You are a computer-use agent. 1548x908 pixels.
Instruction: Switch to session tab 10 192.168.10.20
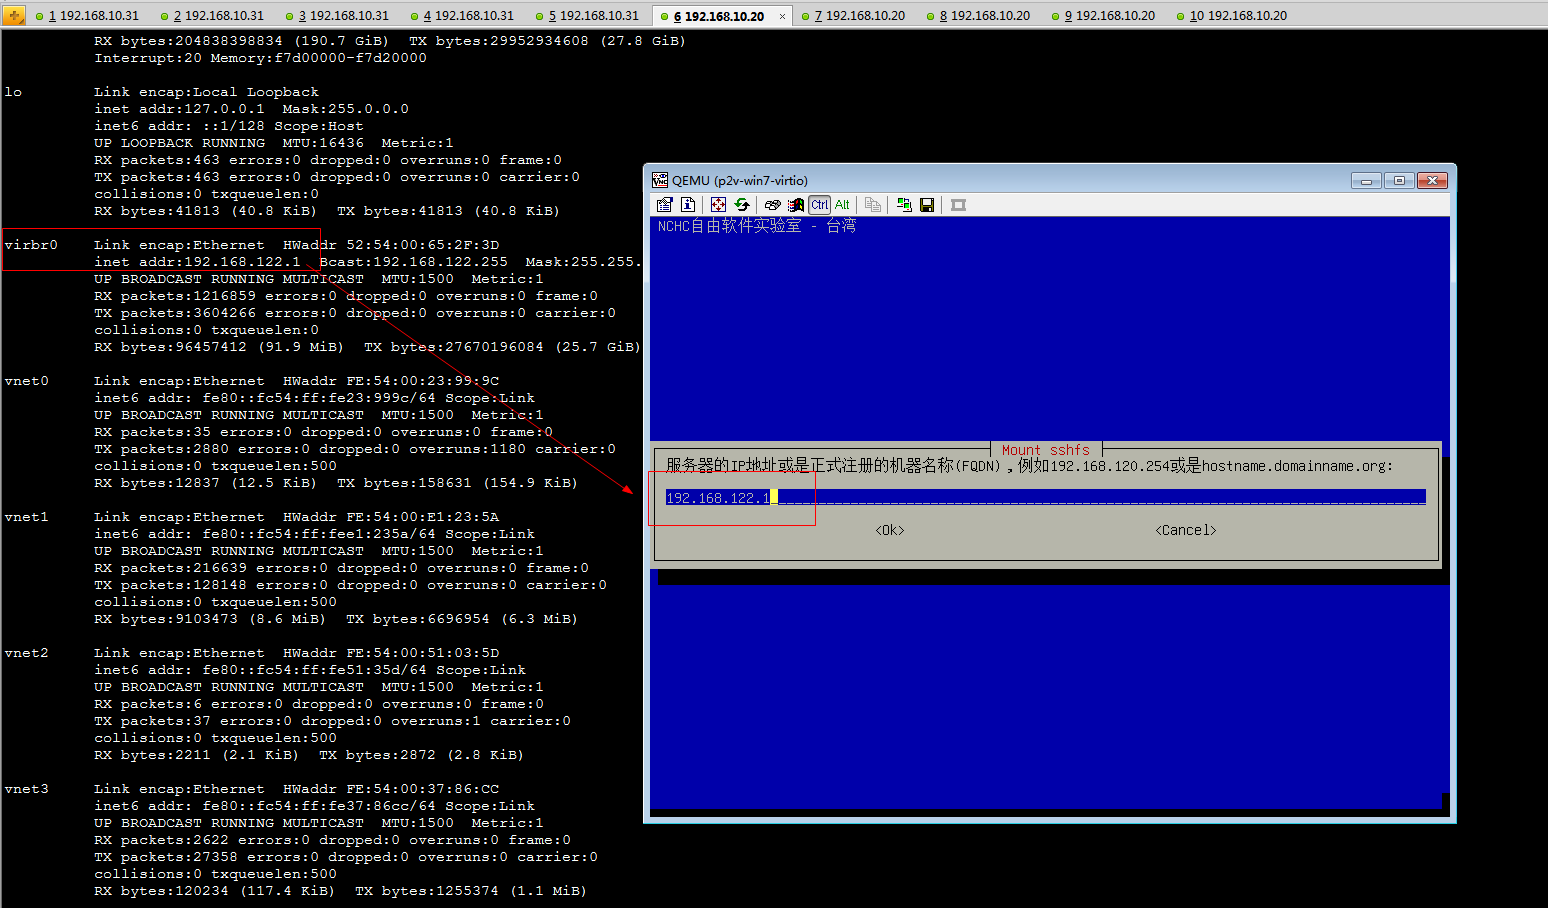point(1230,16)
